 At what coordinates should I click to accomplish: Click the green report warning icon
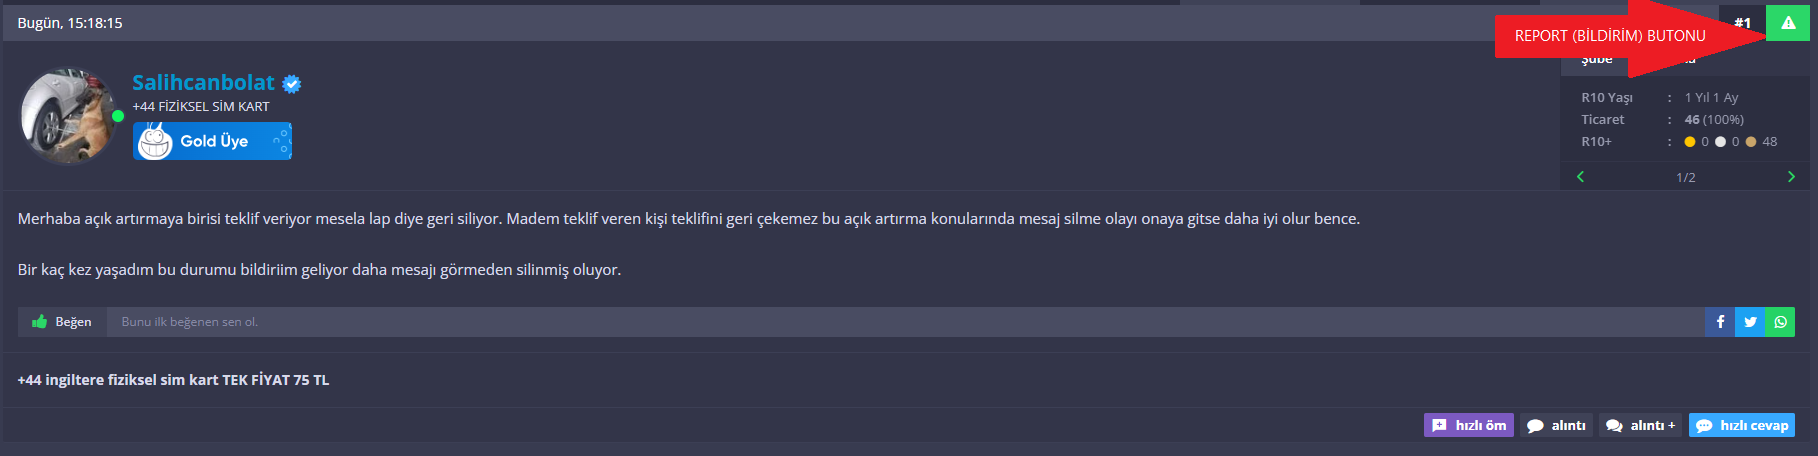[x=1788, y=23]
